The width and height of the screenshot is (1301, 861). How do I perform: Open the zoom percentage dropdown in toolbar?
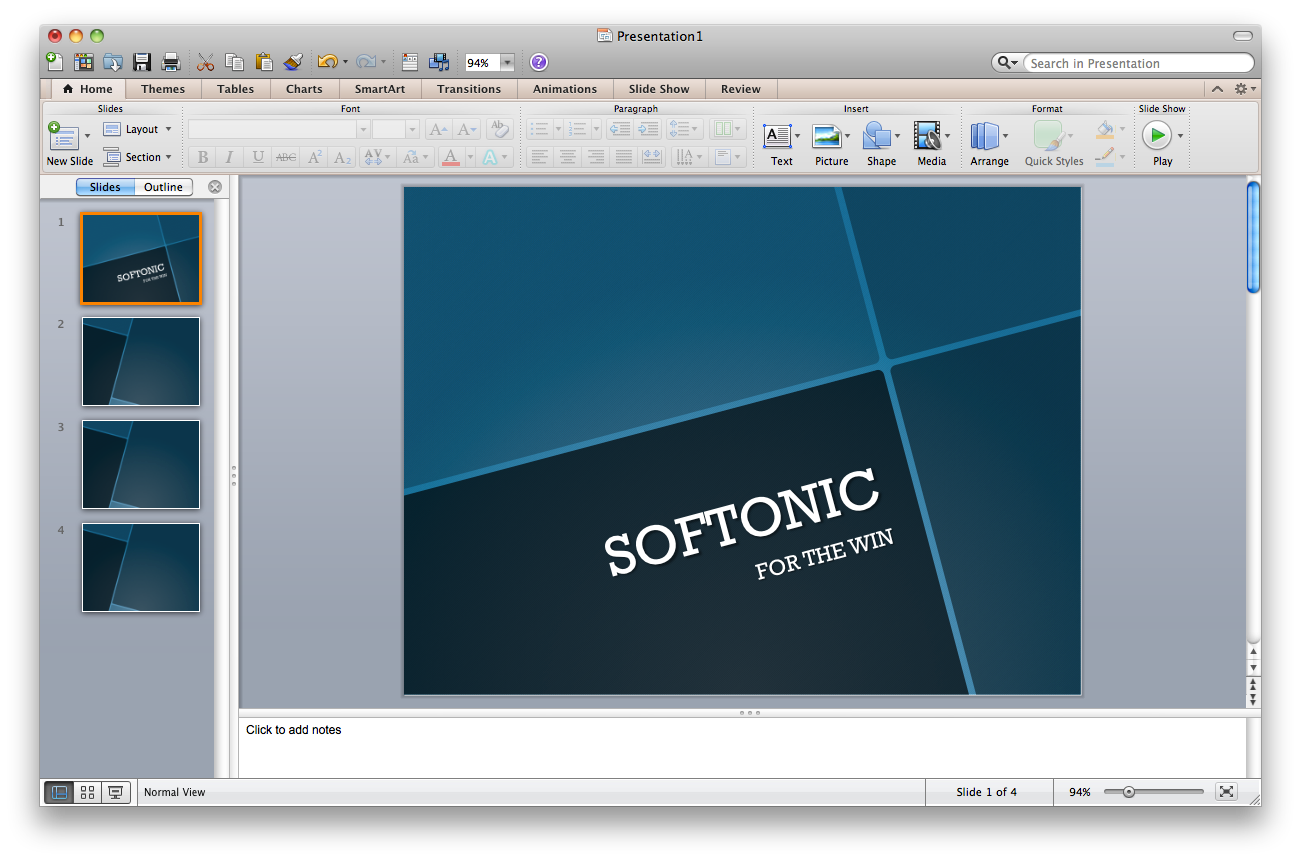pos(507,63)
